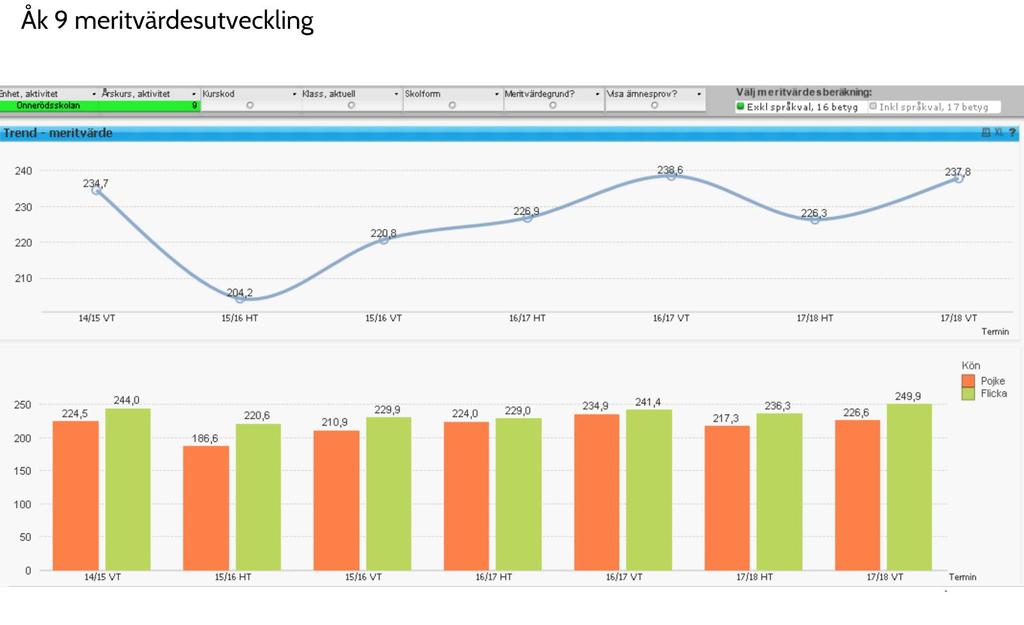The width and height of the screenshot is (1024, 625).
Task: Open Enhet, aktivitet filter dropdown
Action: [94, 94]
